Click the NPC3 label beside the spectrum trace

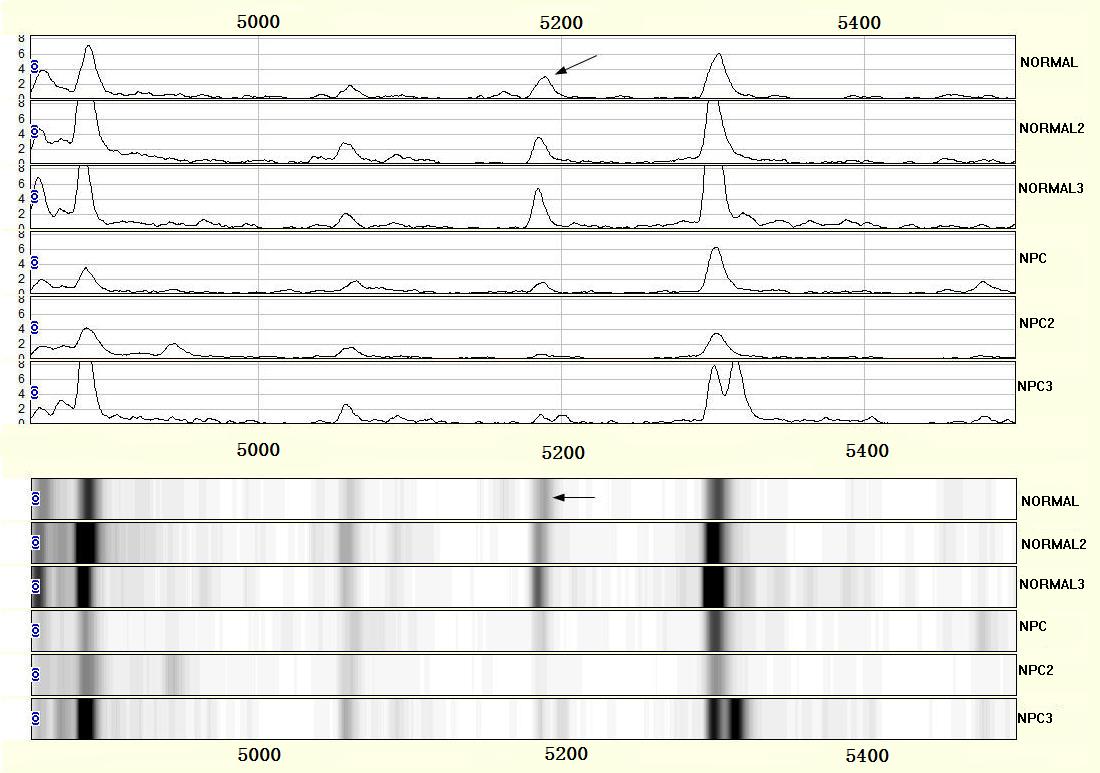1035,386
